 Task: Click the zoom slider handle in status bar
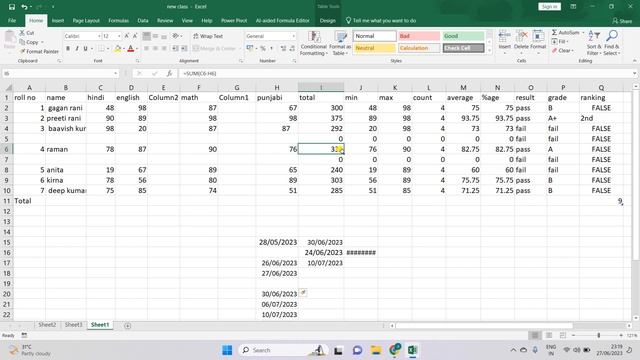(x=598, y=336)
